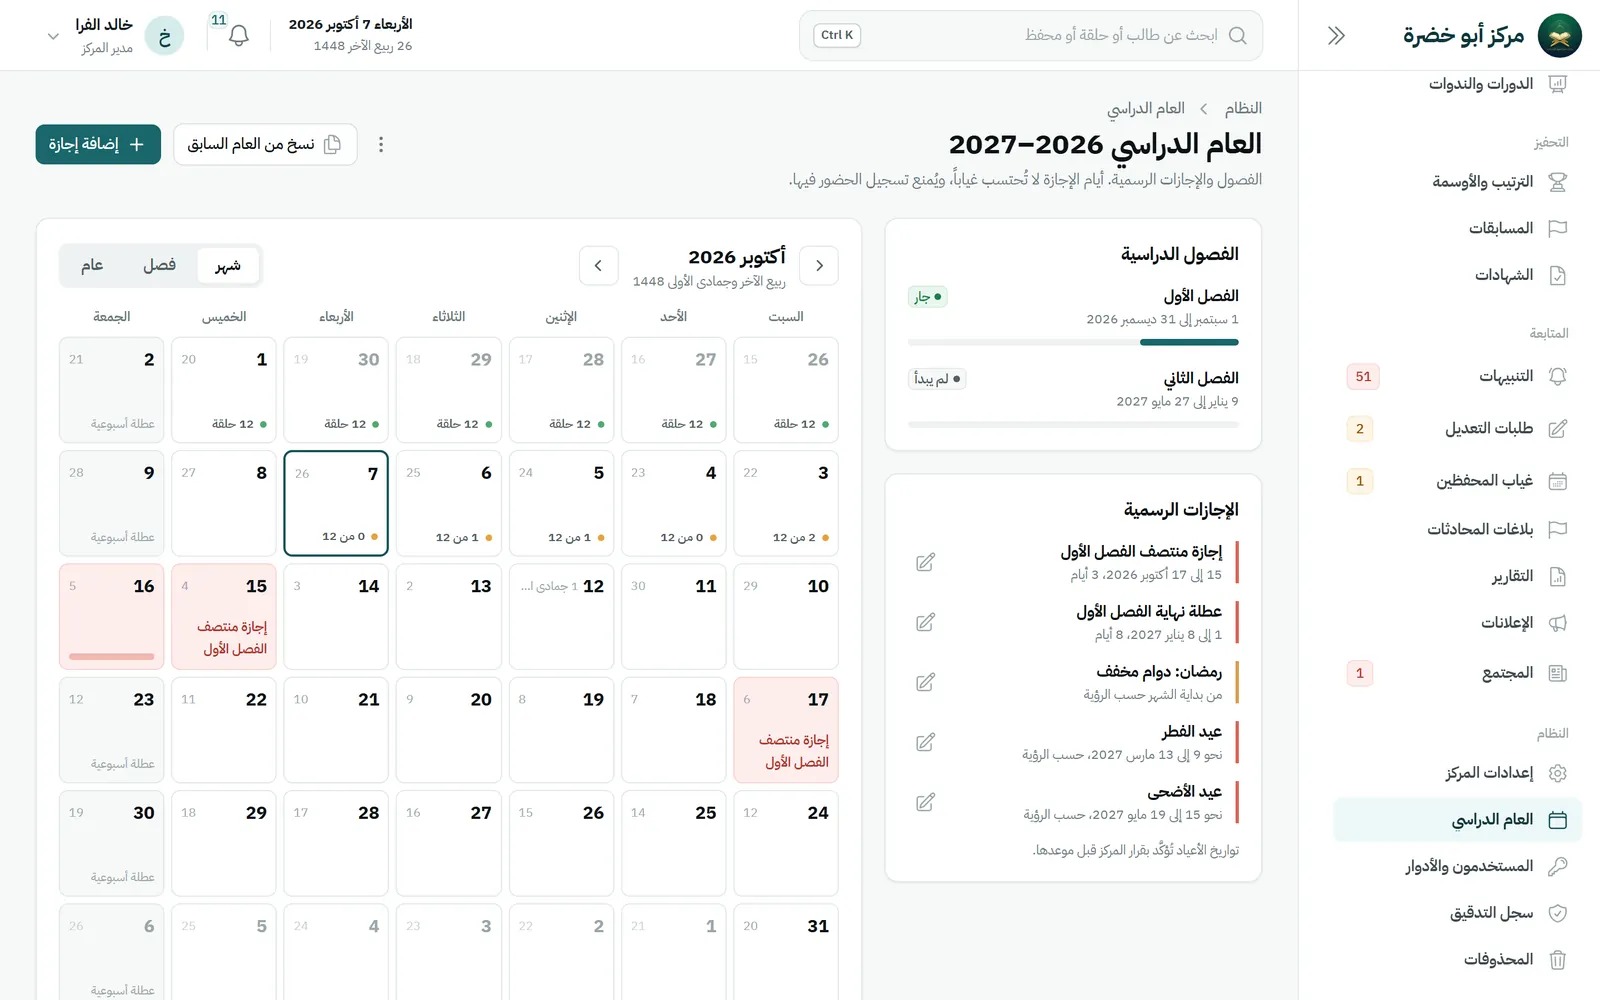Edit عيد الأضحى holiday entry
1600x1000 pixels.
(926, 803)
